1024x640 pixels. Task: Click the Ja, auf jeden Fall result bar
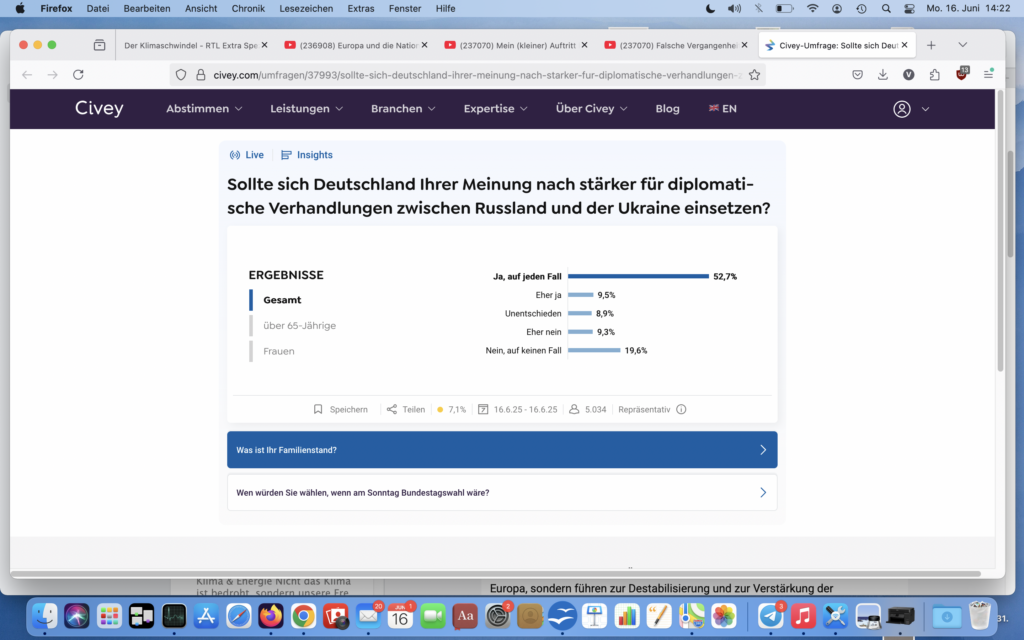[x=638, y=277]
